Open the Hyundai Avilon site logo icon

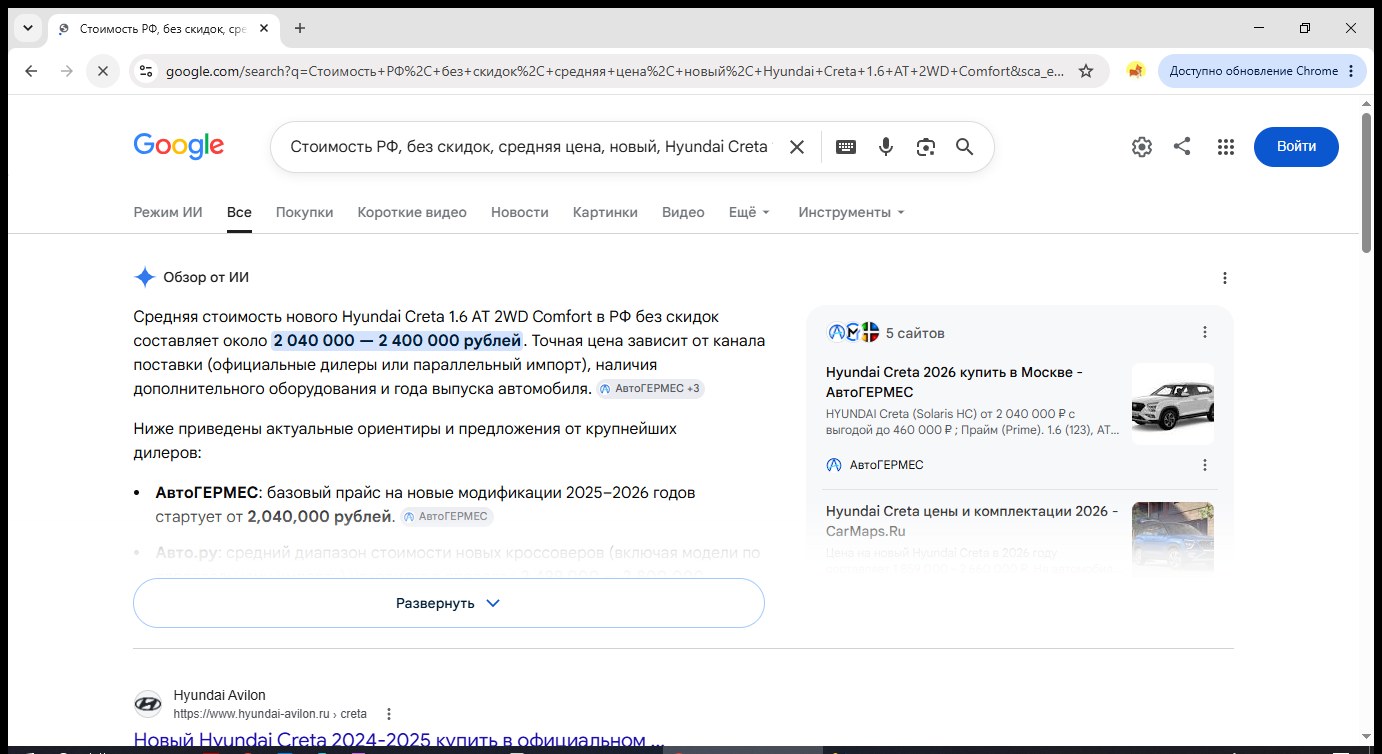click(x=148, y=704)
